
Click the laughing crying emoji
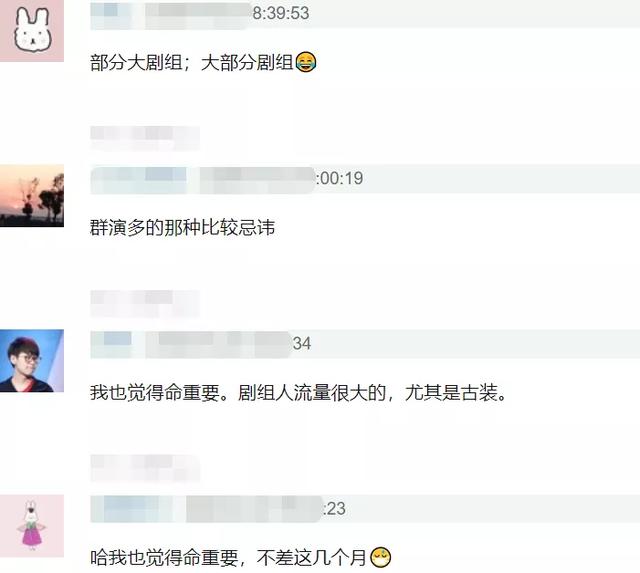point(306,62)
